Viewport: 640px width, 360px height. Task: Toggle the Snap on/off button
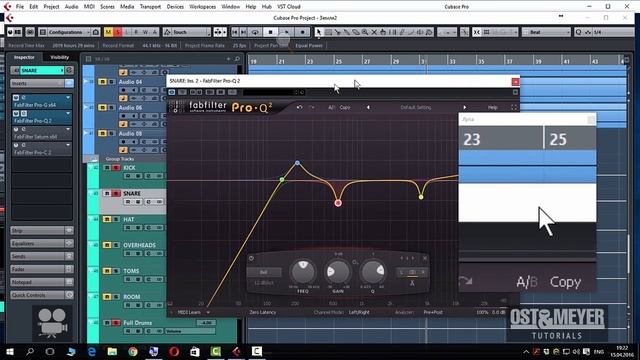point(477,32)
